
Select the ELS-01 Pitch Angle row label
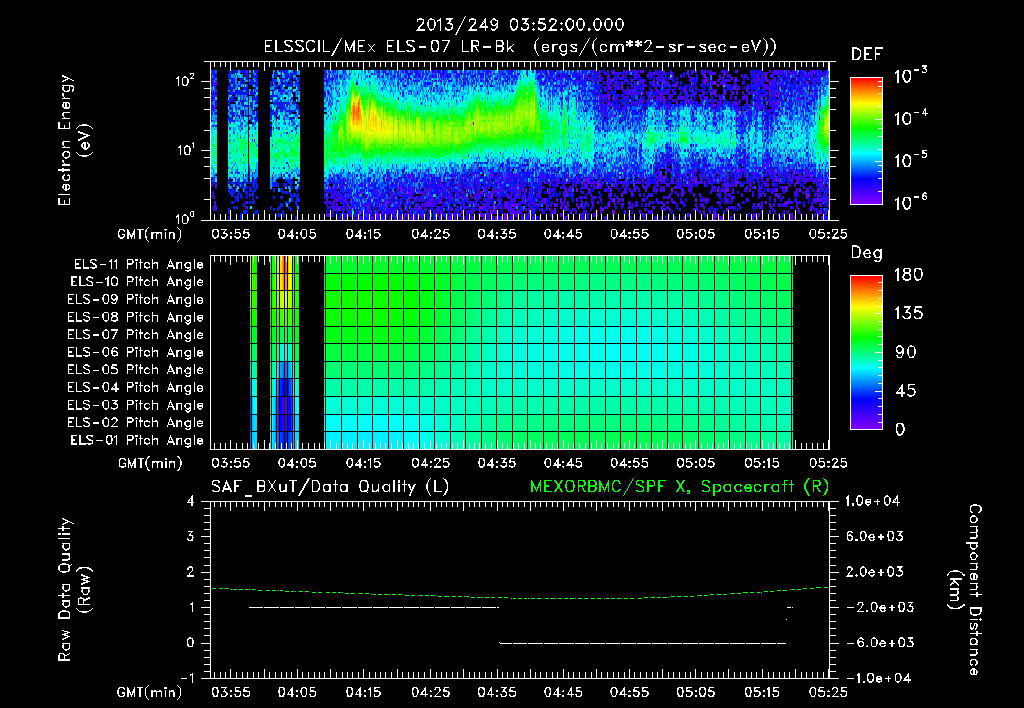coord(137,440)
